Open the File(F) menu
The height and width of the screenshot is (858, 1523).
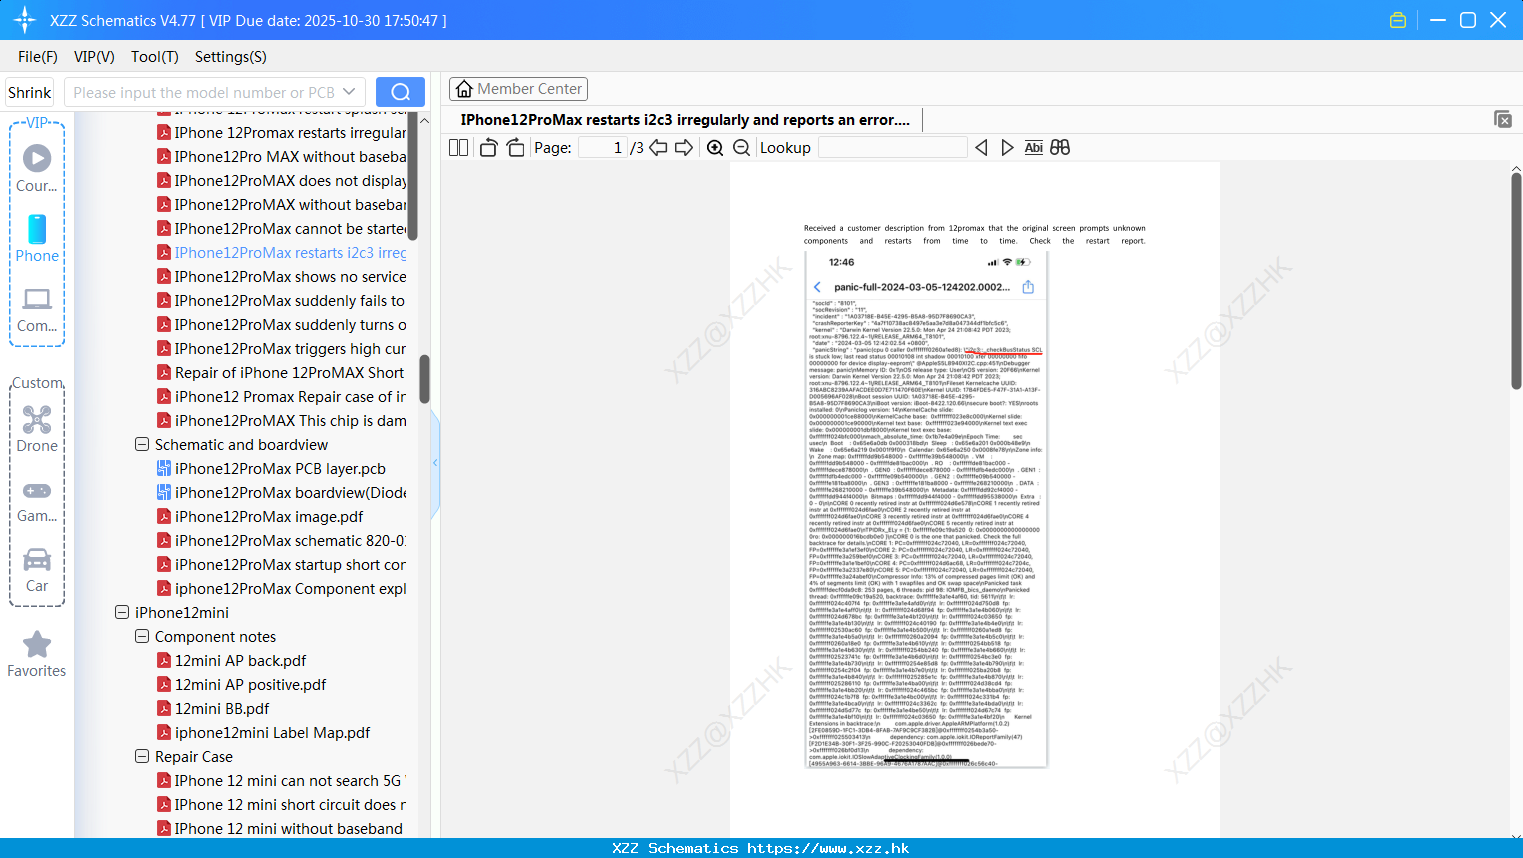point(38,57)
